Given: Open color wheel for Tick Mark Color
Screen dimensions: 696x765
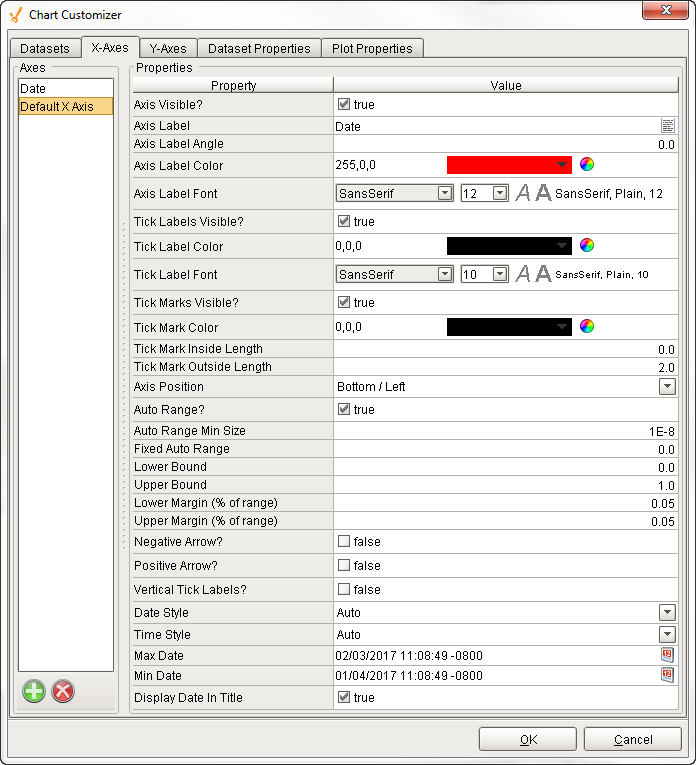Looking at the screenshot, I should point(587,326).
